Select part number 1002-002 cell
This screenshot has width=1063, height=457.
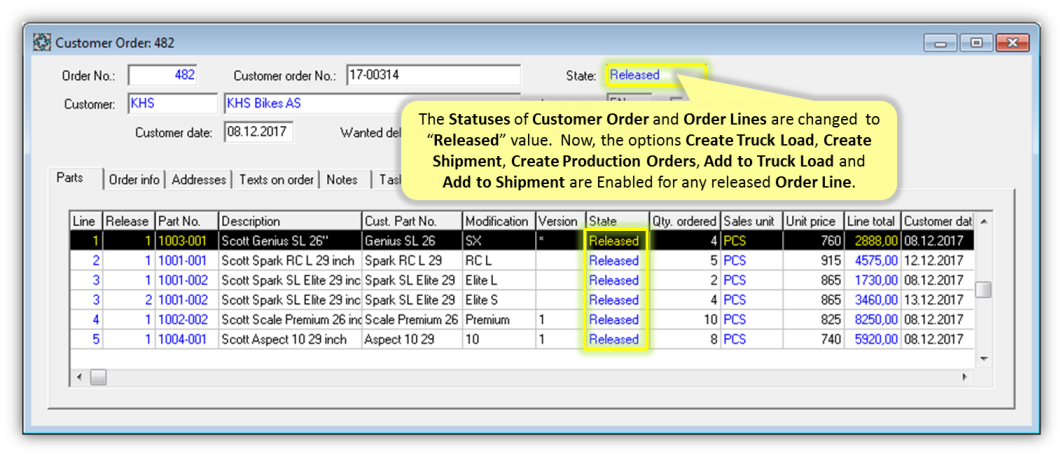pyautogui.click(x=186, y=319)
